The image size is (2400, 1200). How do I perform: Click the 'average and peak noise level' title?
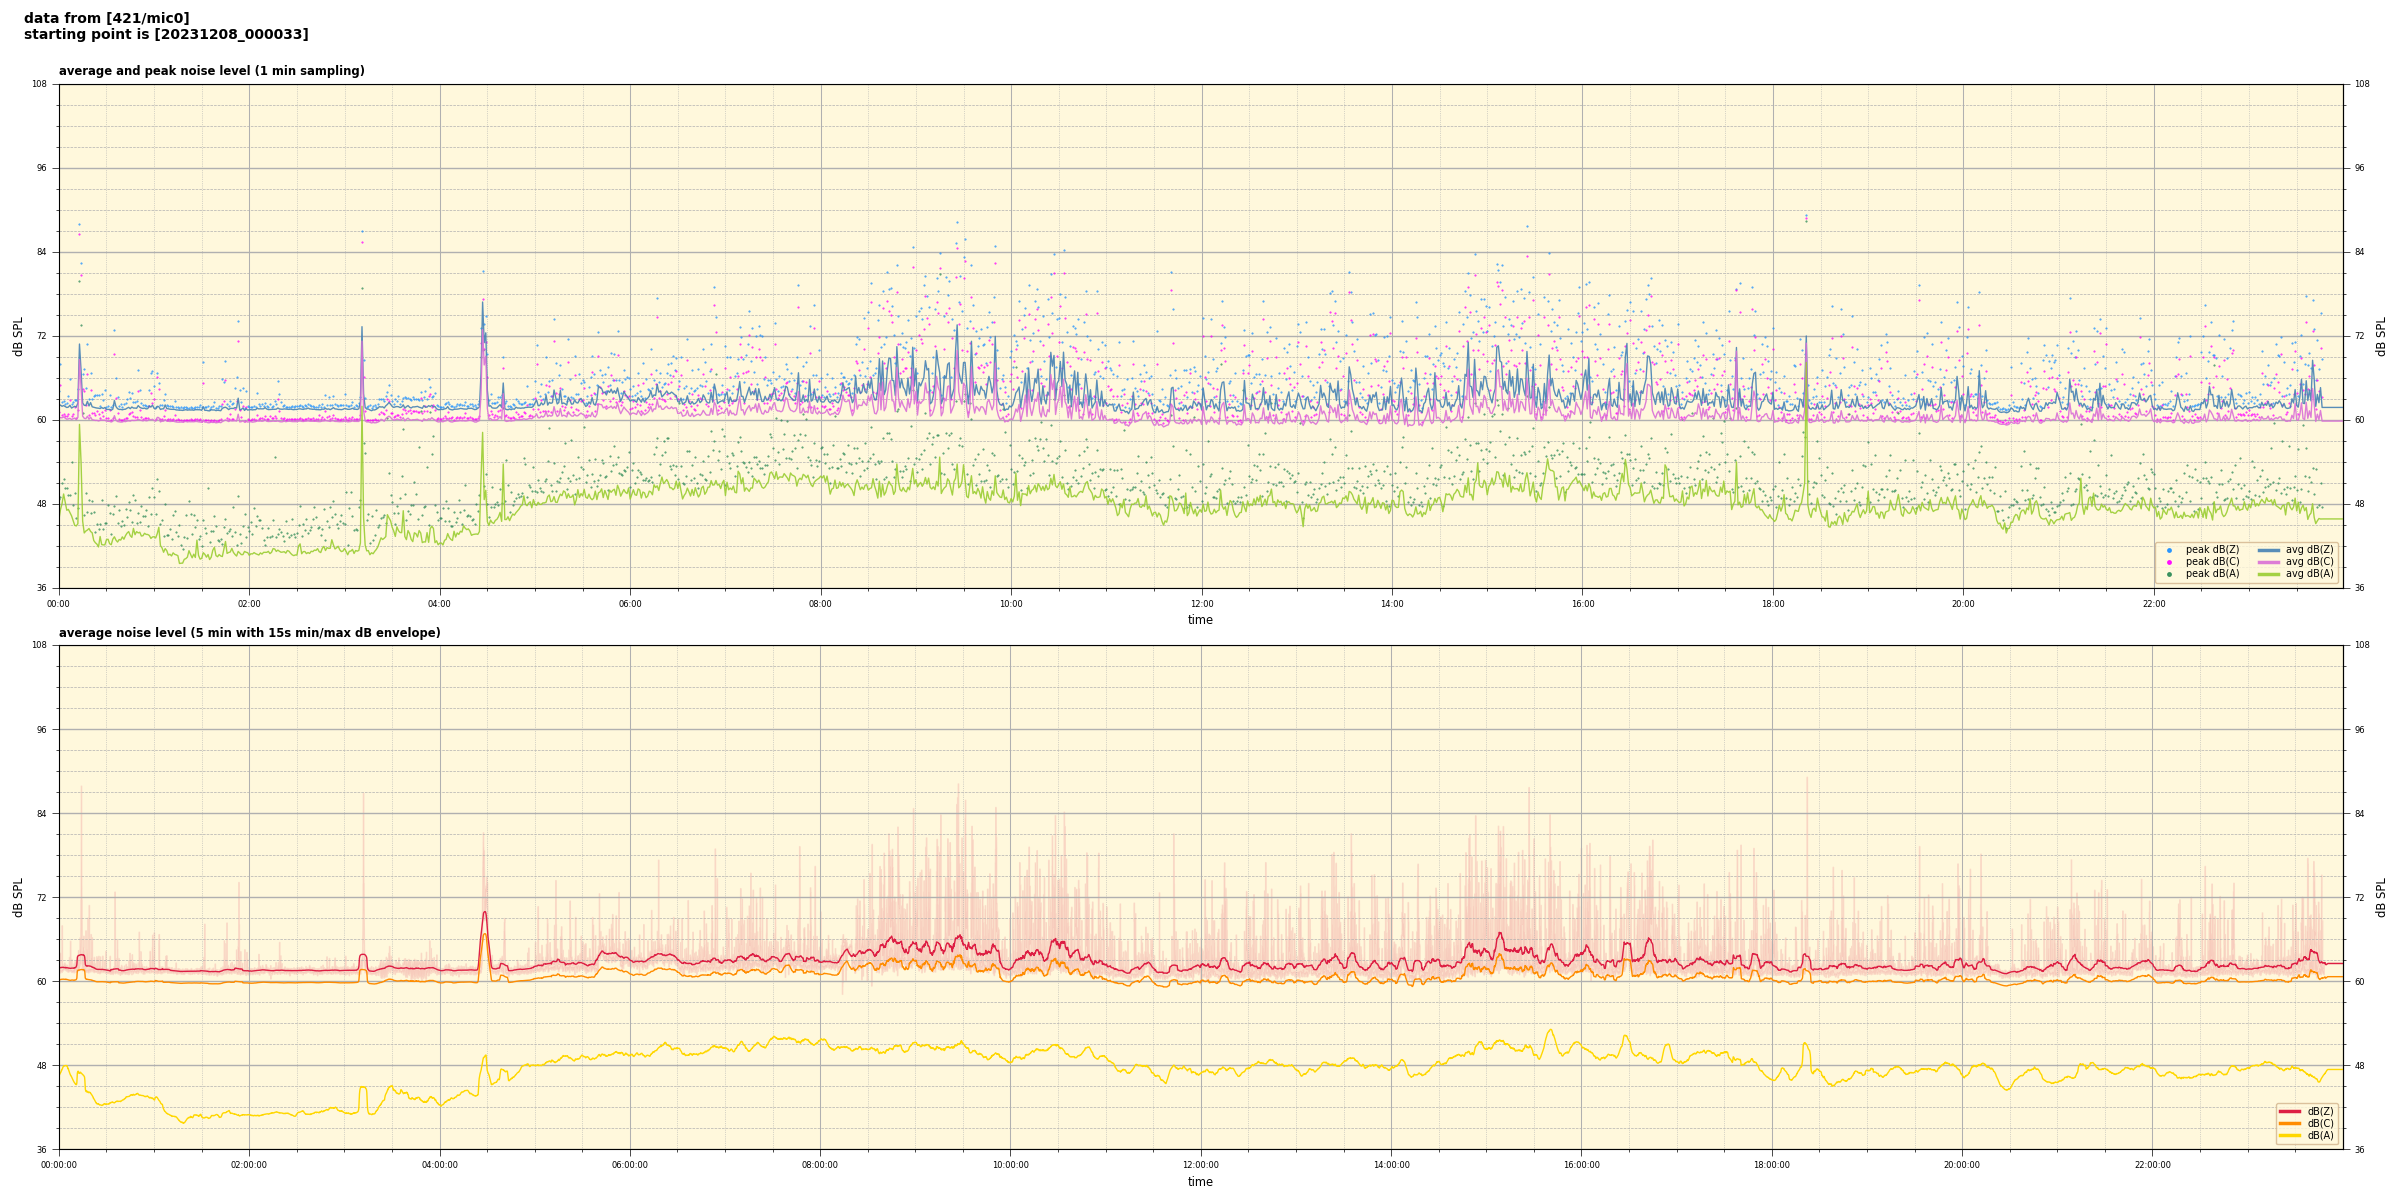(211, 71)
